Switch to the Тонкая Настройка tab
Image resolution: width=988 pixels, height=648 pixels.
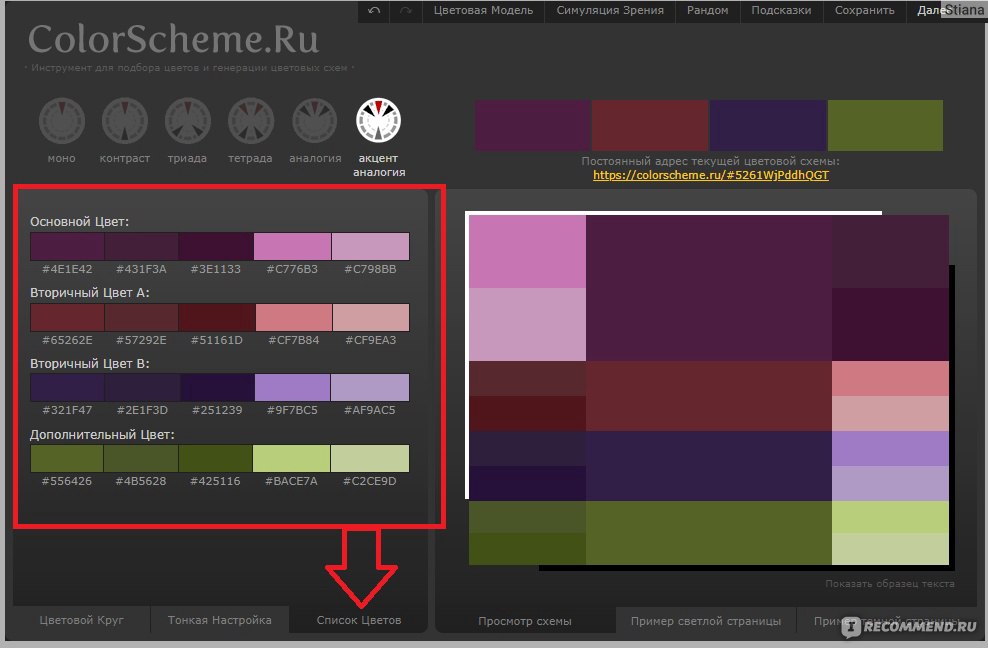pyautogui.click(x=220, y=620)
